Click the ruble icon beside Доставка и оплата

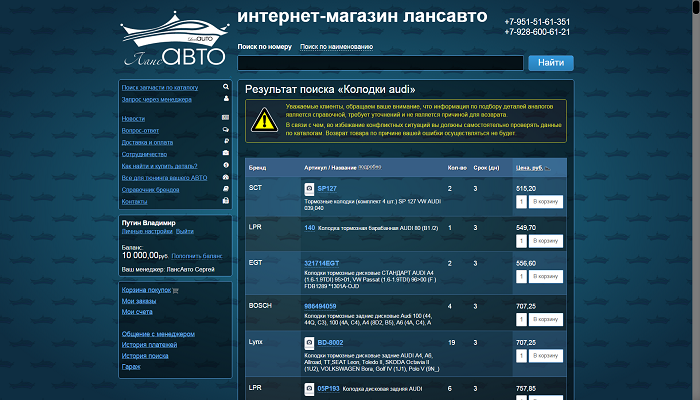click(226, 141)
